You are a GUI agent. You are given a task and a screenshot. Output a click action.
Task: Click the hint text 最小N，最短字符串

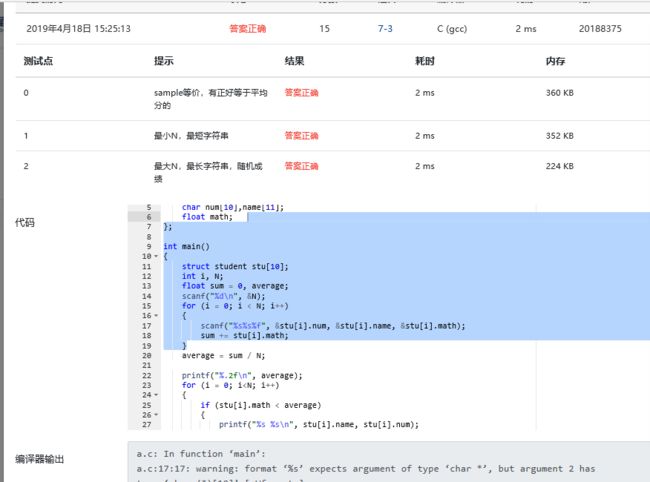coord(191,136)
